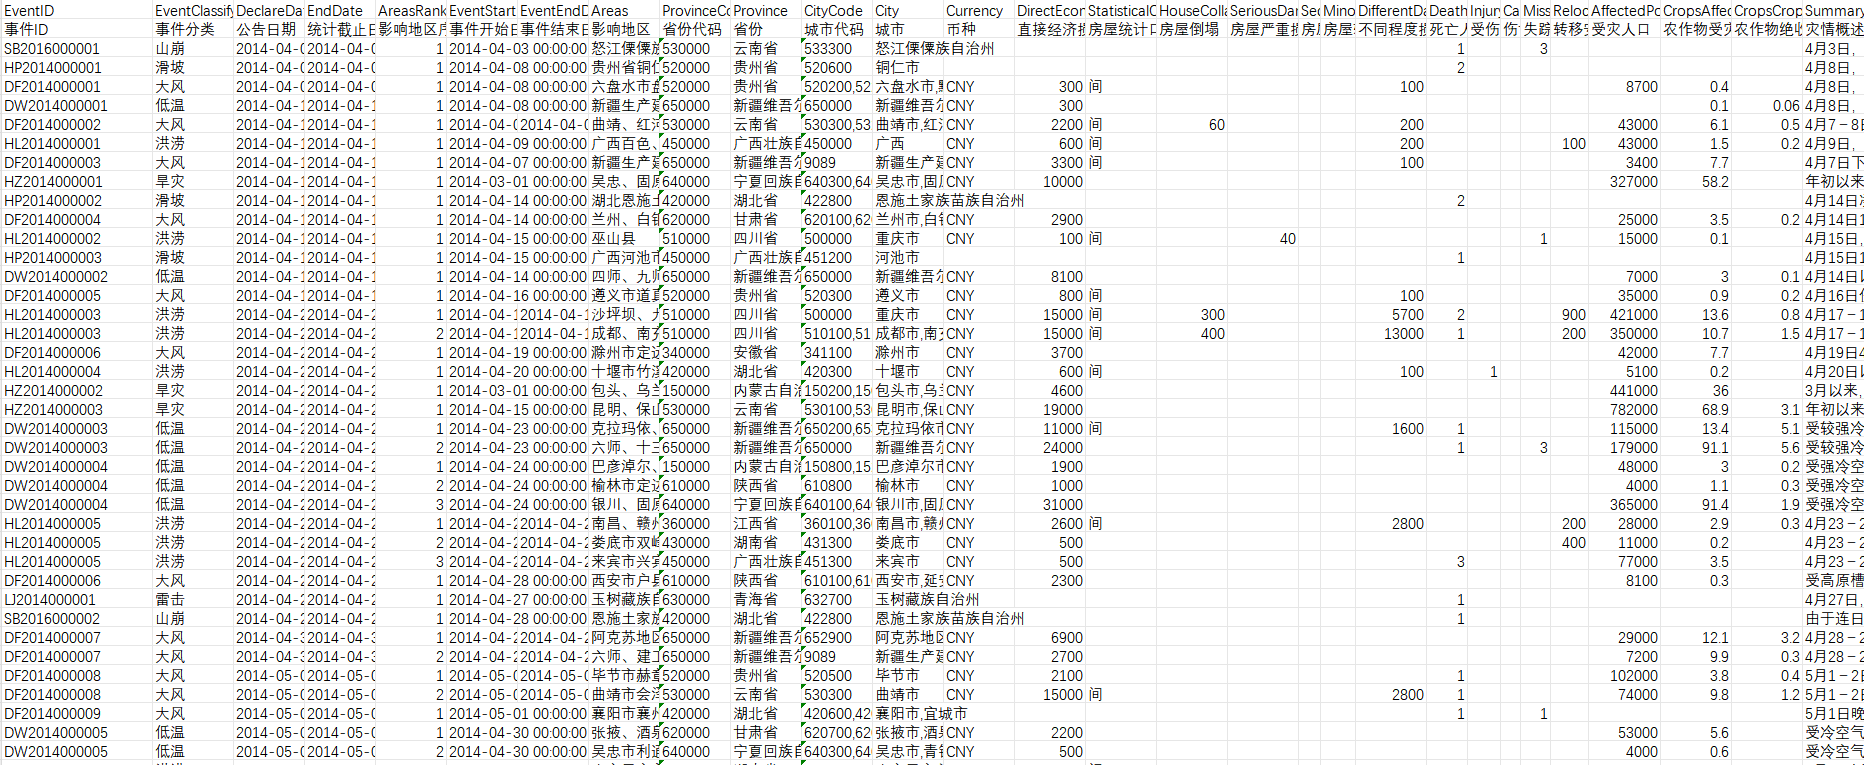
Task: Click the CityCode header cell
Action: 833,10
